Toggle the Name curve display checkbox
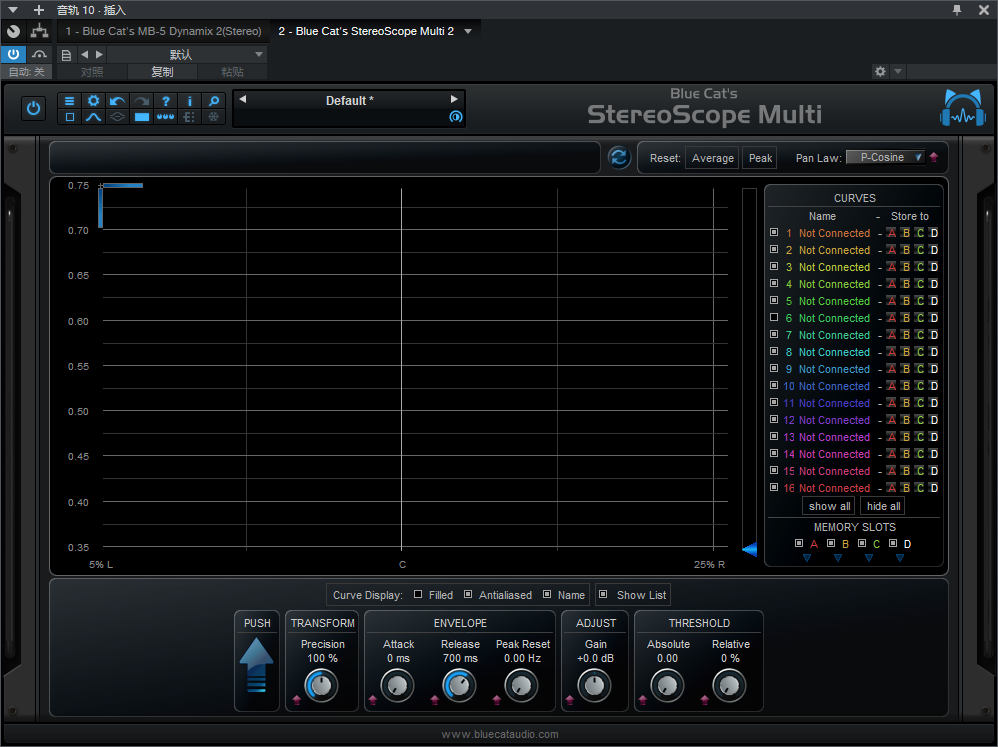The height and width of the screenshot is (747, 998). (x=547, y=594)
